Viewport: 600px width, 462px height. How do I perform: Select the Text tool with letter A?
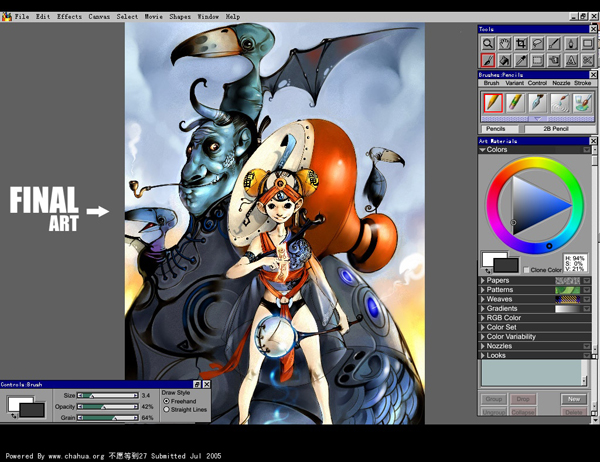(571, 60)
